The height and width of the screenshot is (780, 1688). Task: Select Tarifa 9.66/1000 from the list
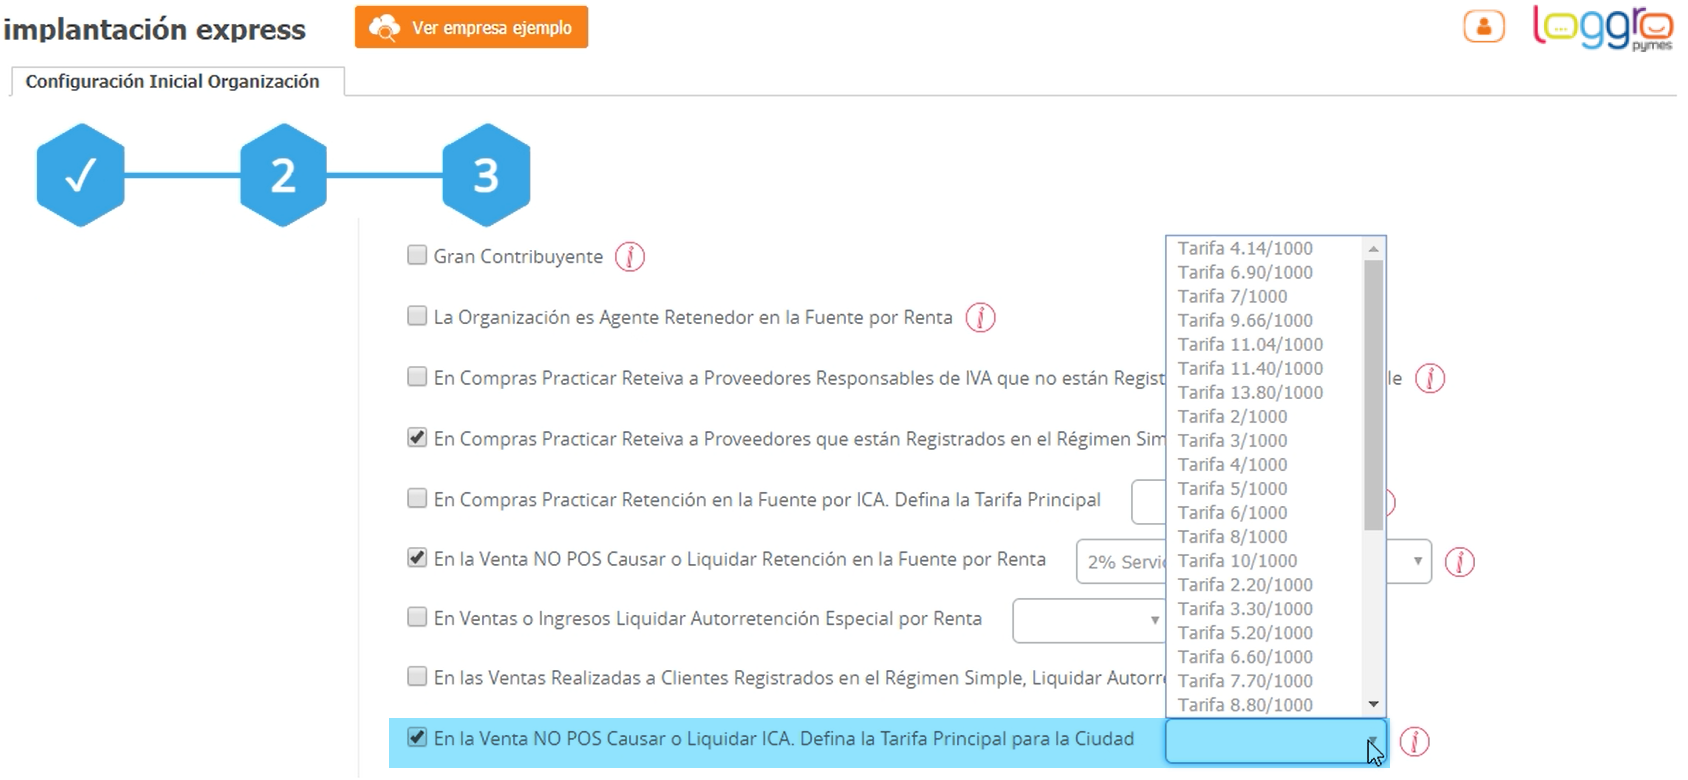point(1245,320)
